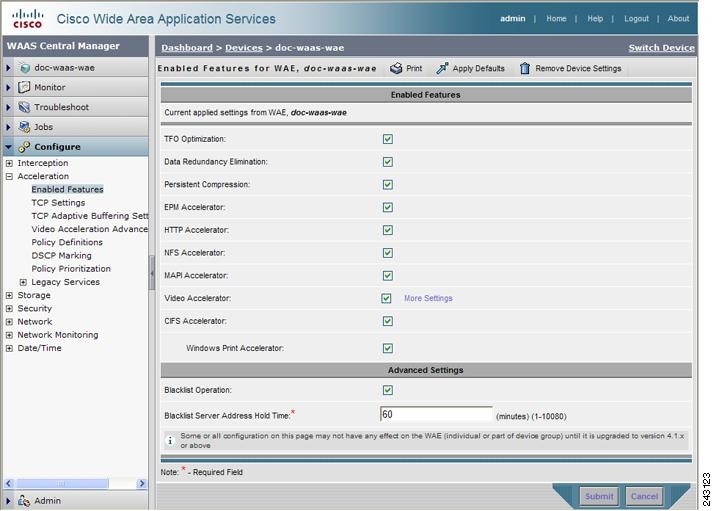Expand the Storage tree node
The height and width of the screenshot is (511, 712).
coord(9,295)
